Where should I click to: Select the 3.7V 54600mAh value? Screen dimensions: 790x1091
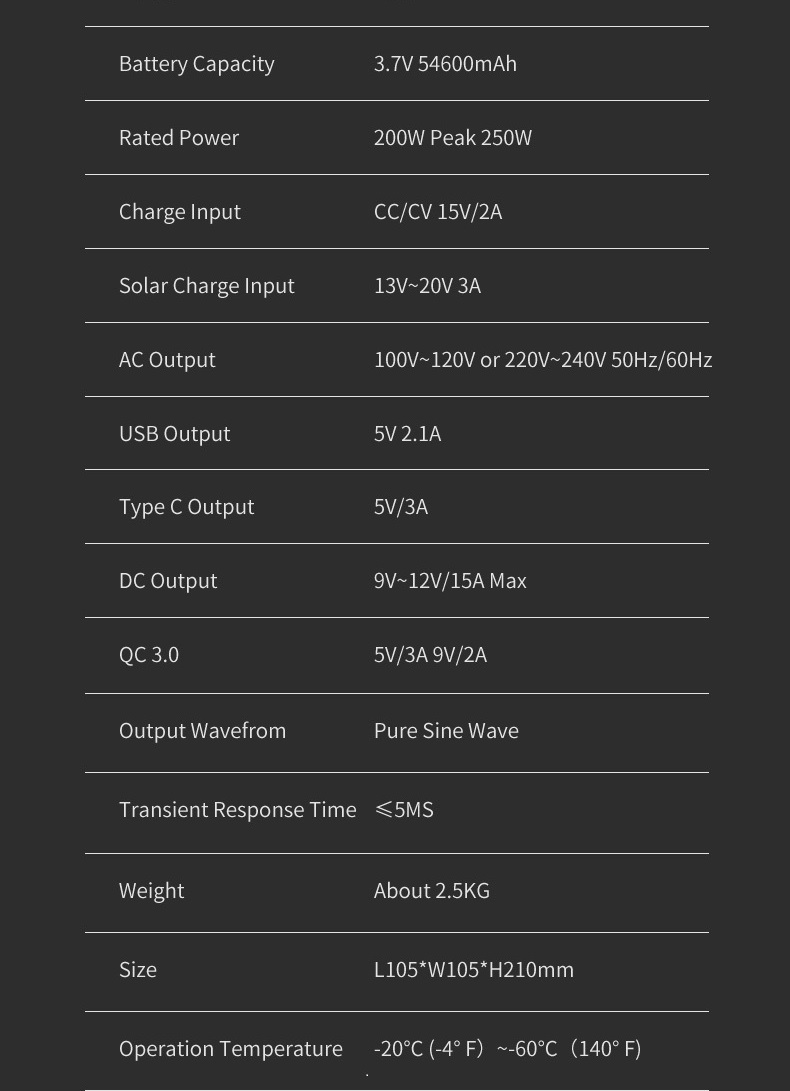point(445,64)
